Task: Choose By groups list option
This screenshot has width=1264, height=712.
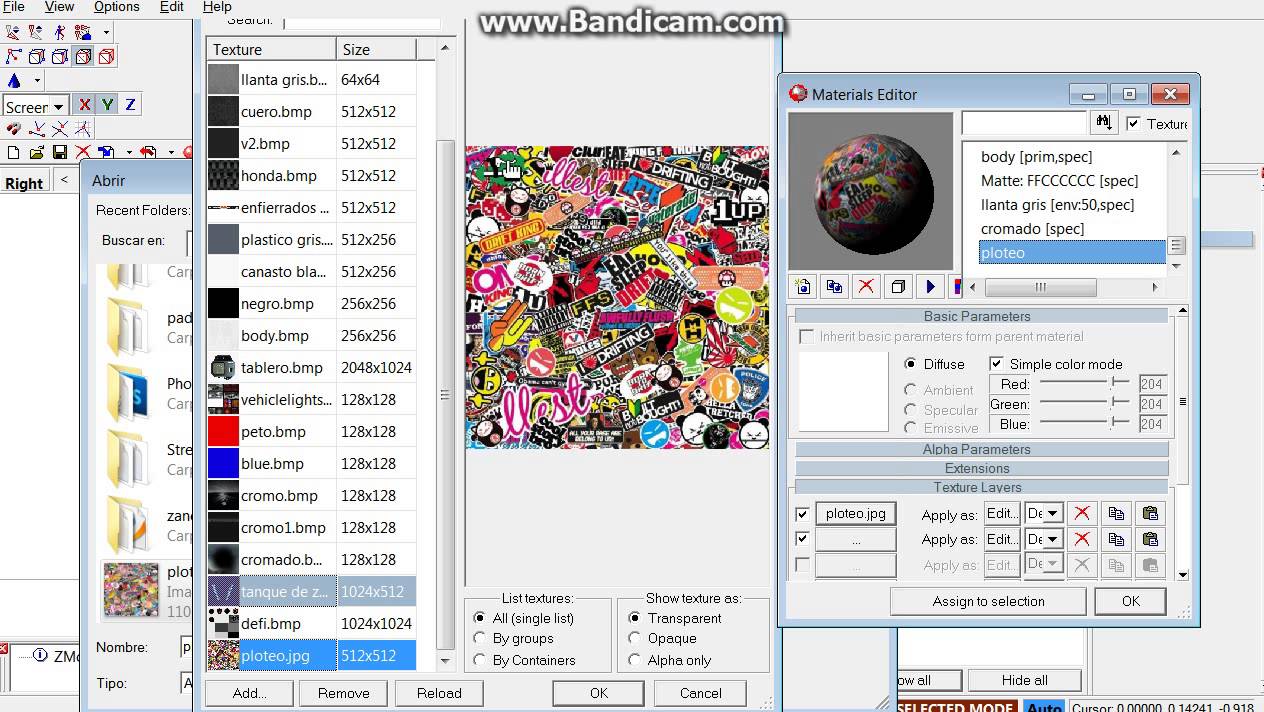Action: (x=480, y=638)
